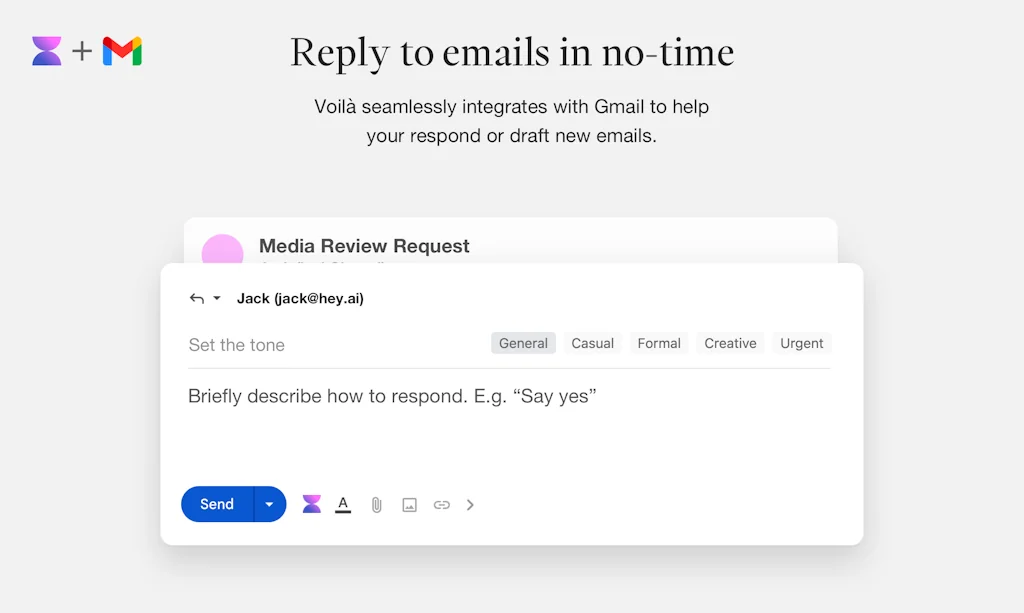Insert a hyperlink using the link icon
Screen dimensions: 1024x613
point(441,504)
